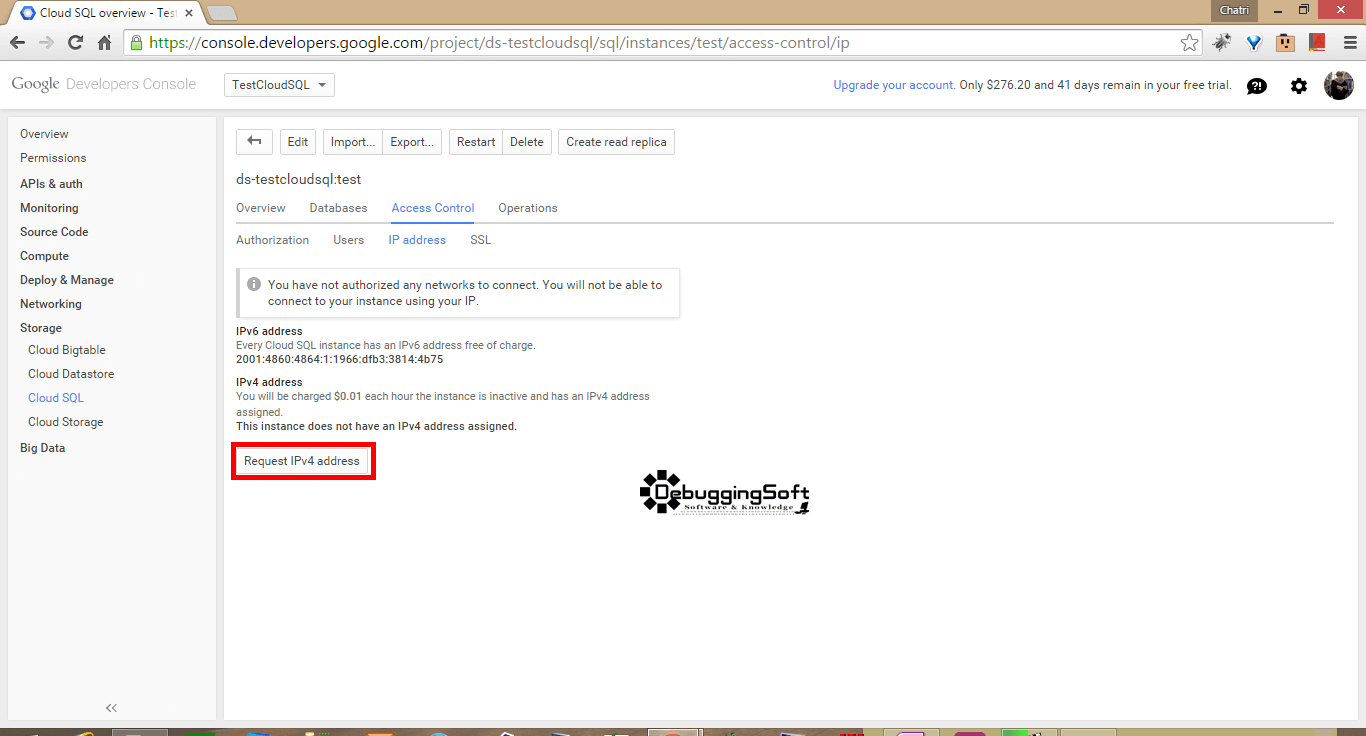Viewport: 1366px width, 736px height.
Task: Expand the TestCloudSQL project dropdown
Action: [x=279, y=84]
